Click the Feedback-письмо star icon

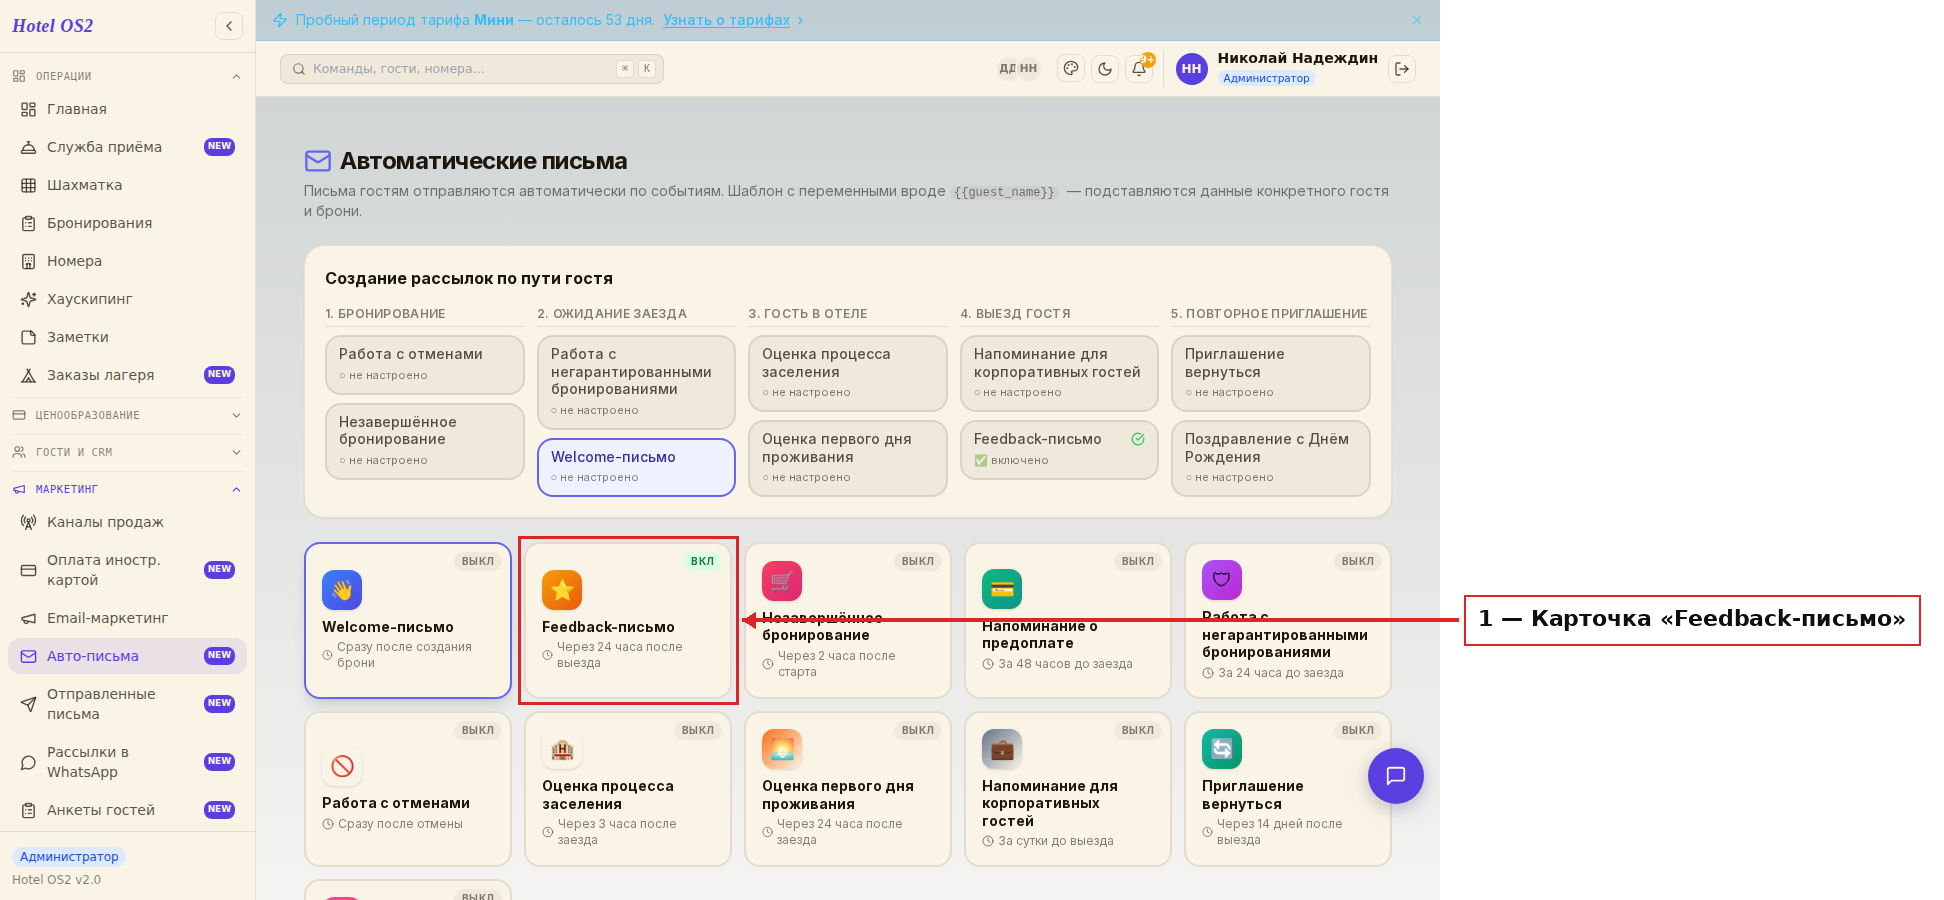[x=562, y=590]
